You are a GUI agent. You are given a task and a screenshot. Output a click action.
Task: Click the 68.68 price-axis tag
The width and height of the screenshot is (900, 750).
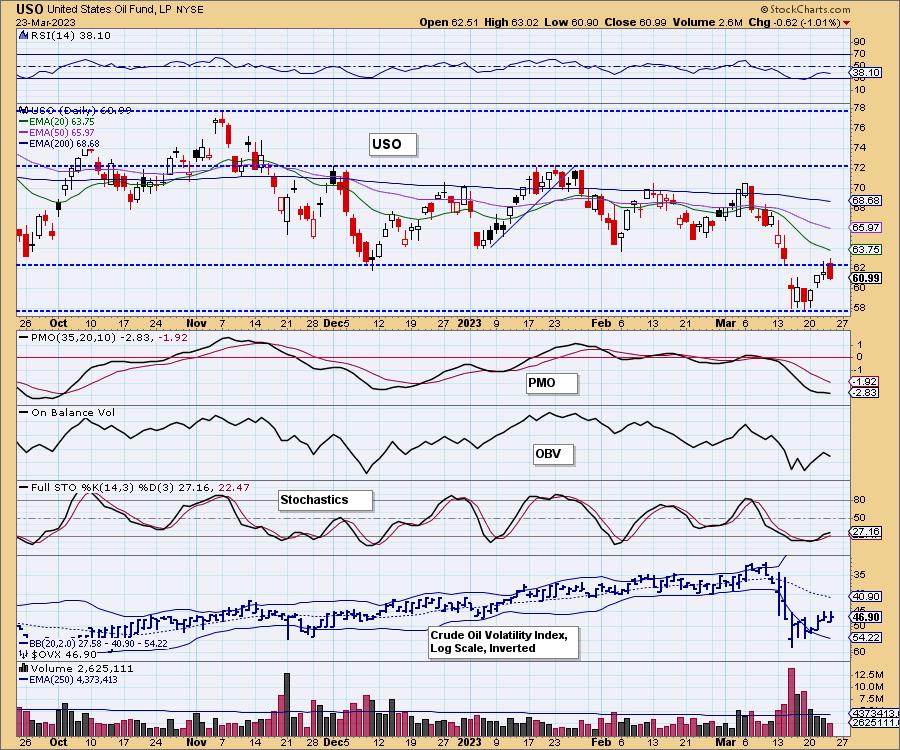point(866,201)
